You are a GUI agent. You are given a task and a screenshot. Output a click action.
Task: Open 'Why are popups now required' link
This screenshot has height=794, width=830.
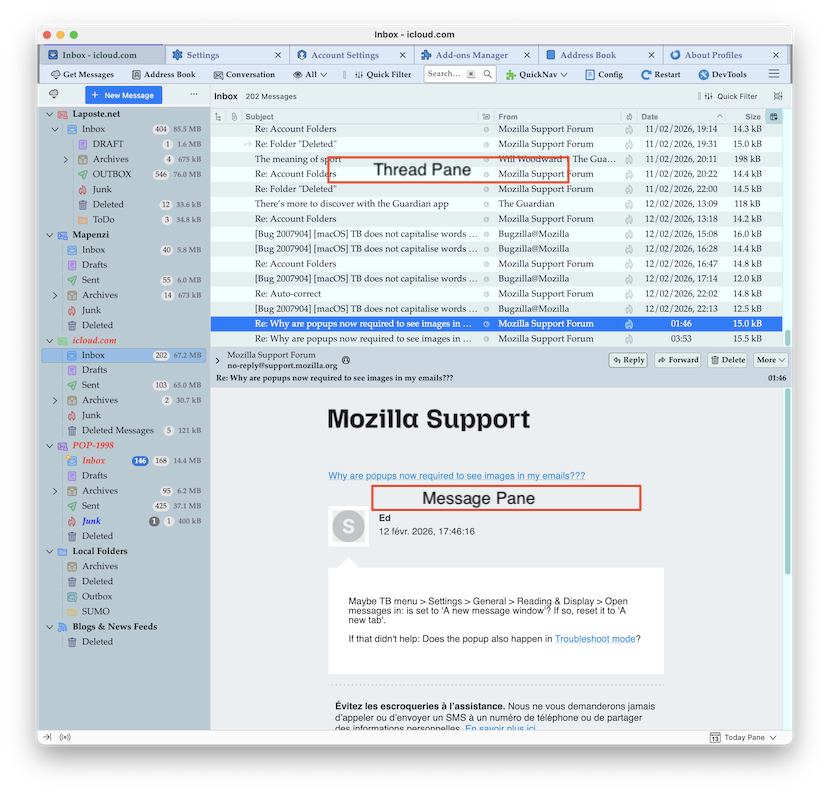pos(456,476)
